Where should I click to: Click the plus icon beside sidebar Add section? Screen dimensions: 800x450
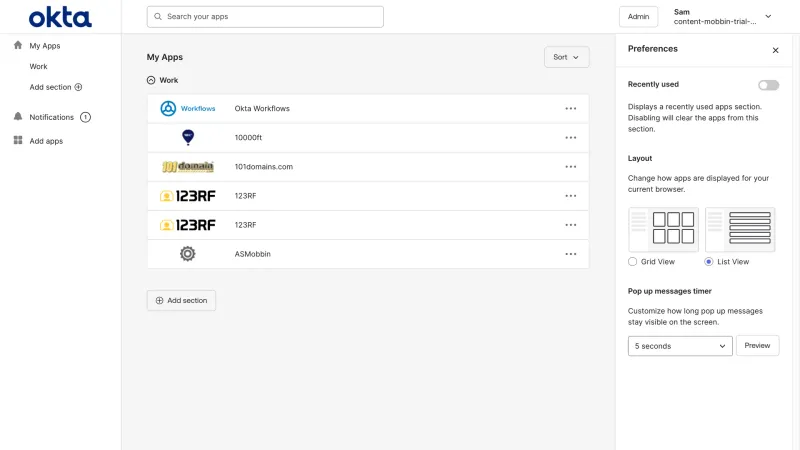coord(79,87)
